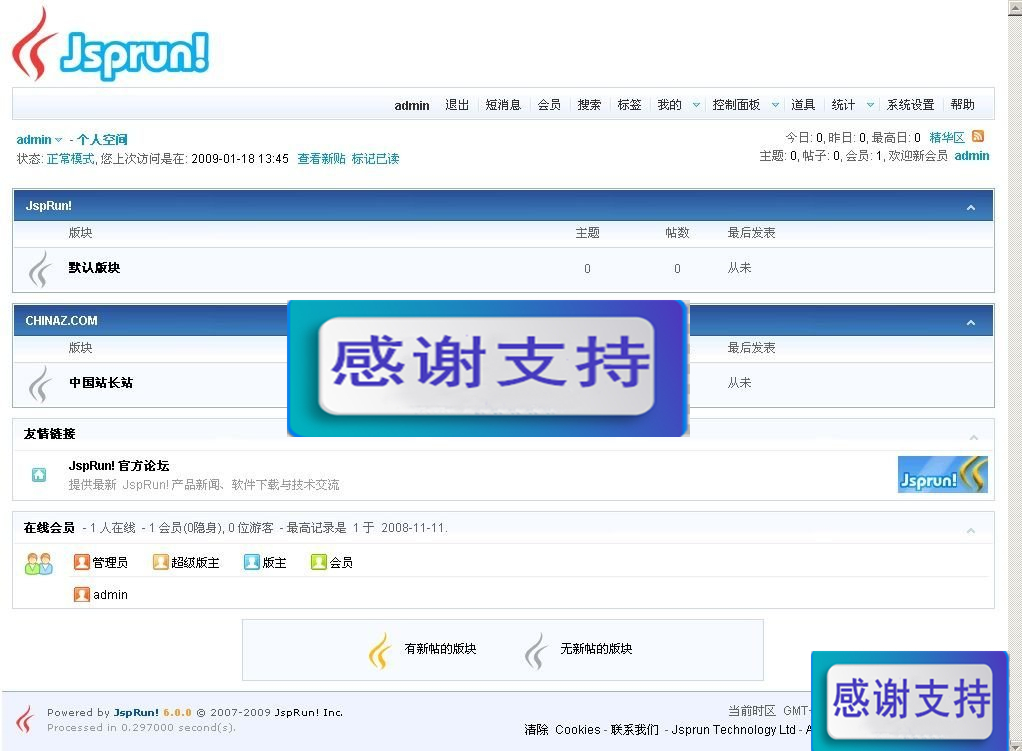Open the 中国站长站 forum
The height and width of the screenshot is (751, 1022).
coord(101,383)
